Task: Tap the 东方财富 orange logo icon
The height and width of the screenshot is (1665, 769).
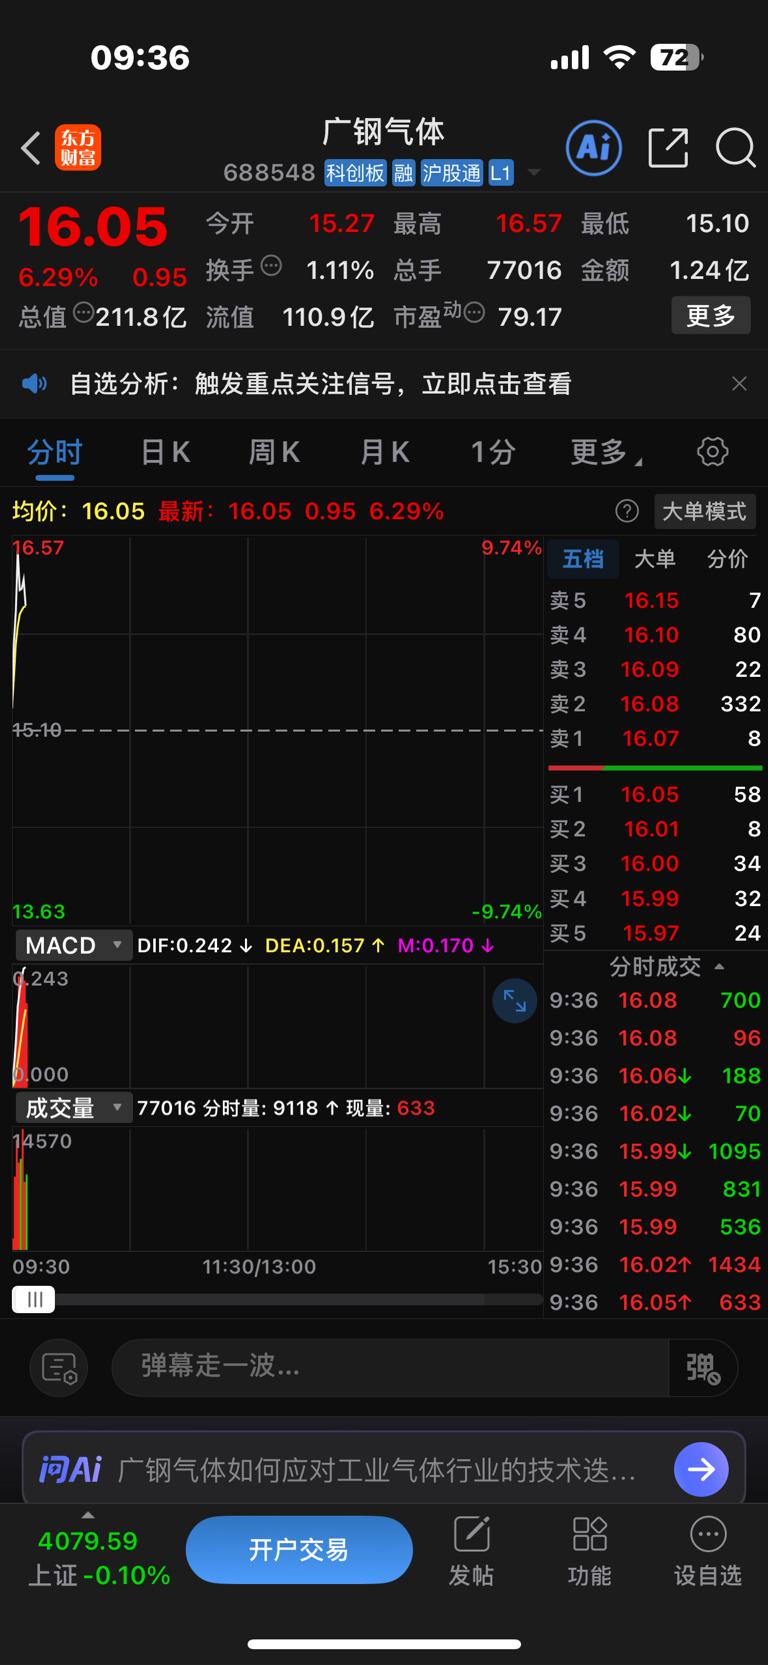Action: (x=78, y=148)
